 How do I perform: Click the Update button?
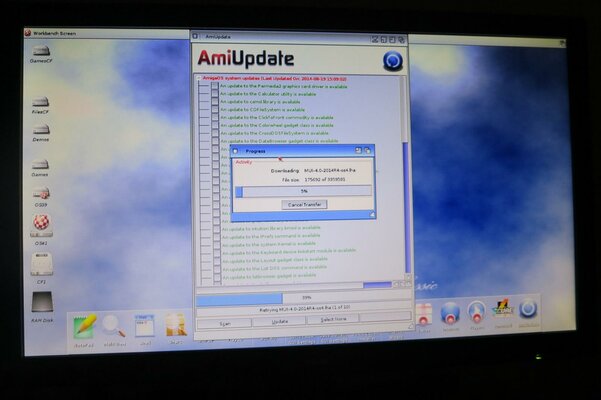coord(280,321)
